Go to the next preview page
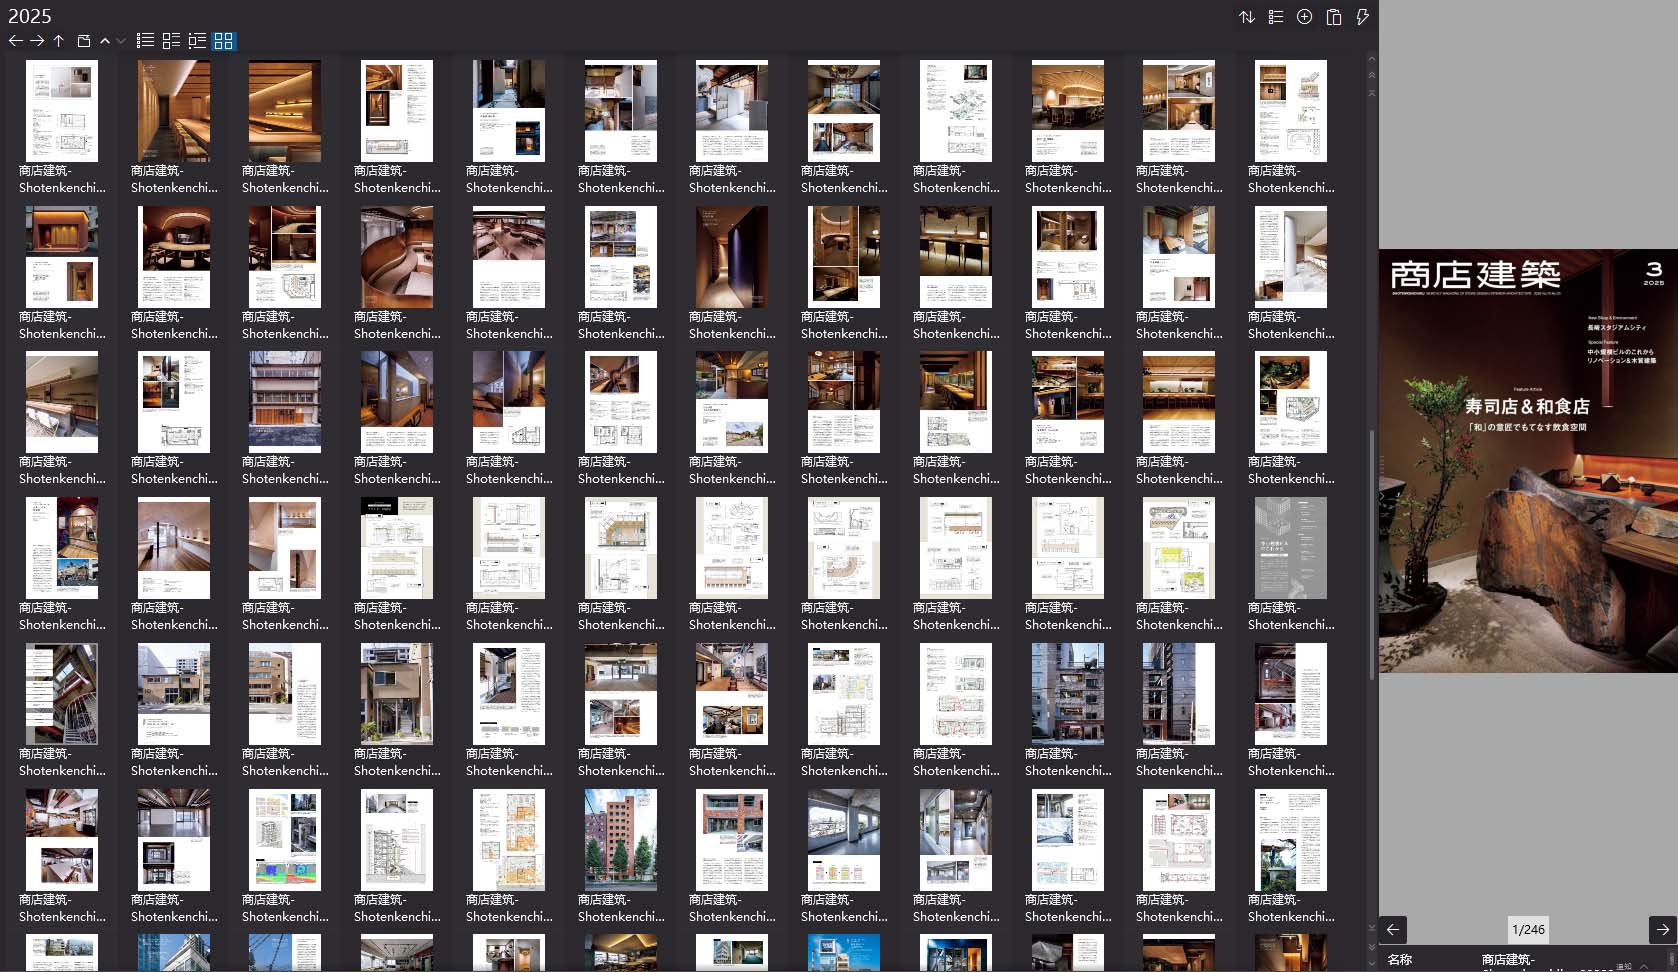Image resolution: width=1678 pixels, height=972 pixels. pos(1662,929)
